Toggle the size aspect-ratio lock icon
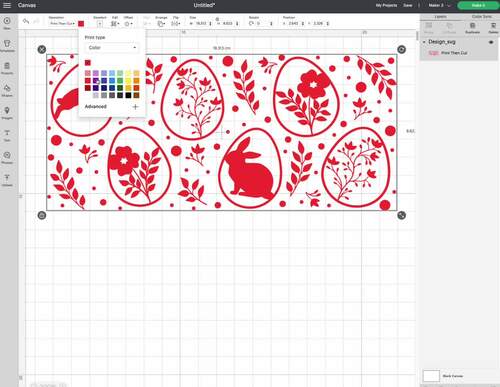Screen dimensions: 500x387 click(217, 20)
